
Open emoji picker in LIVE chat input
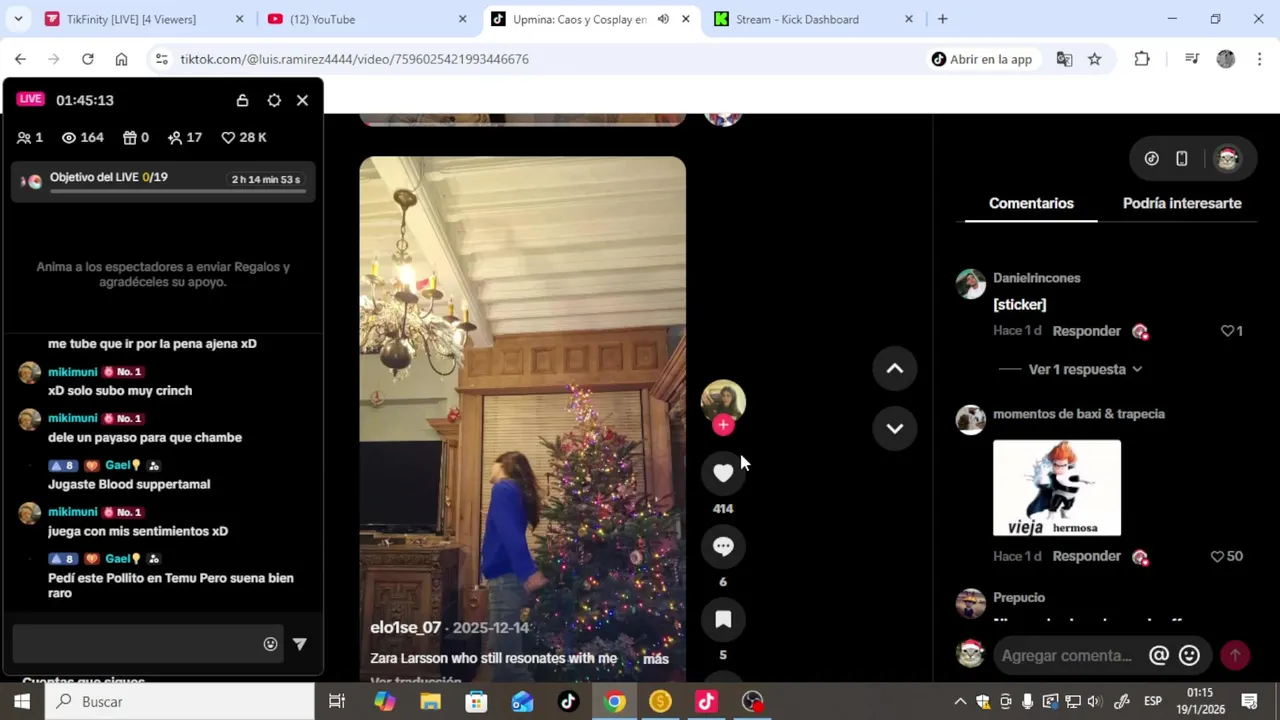(270, 644)
